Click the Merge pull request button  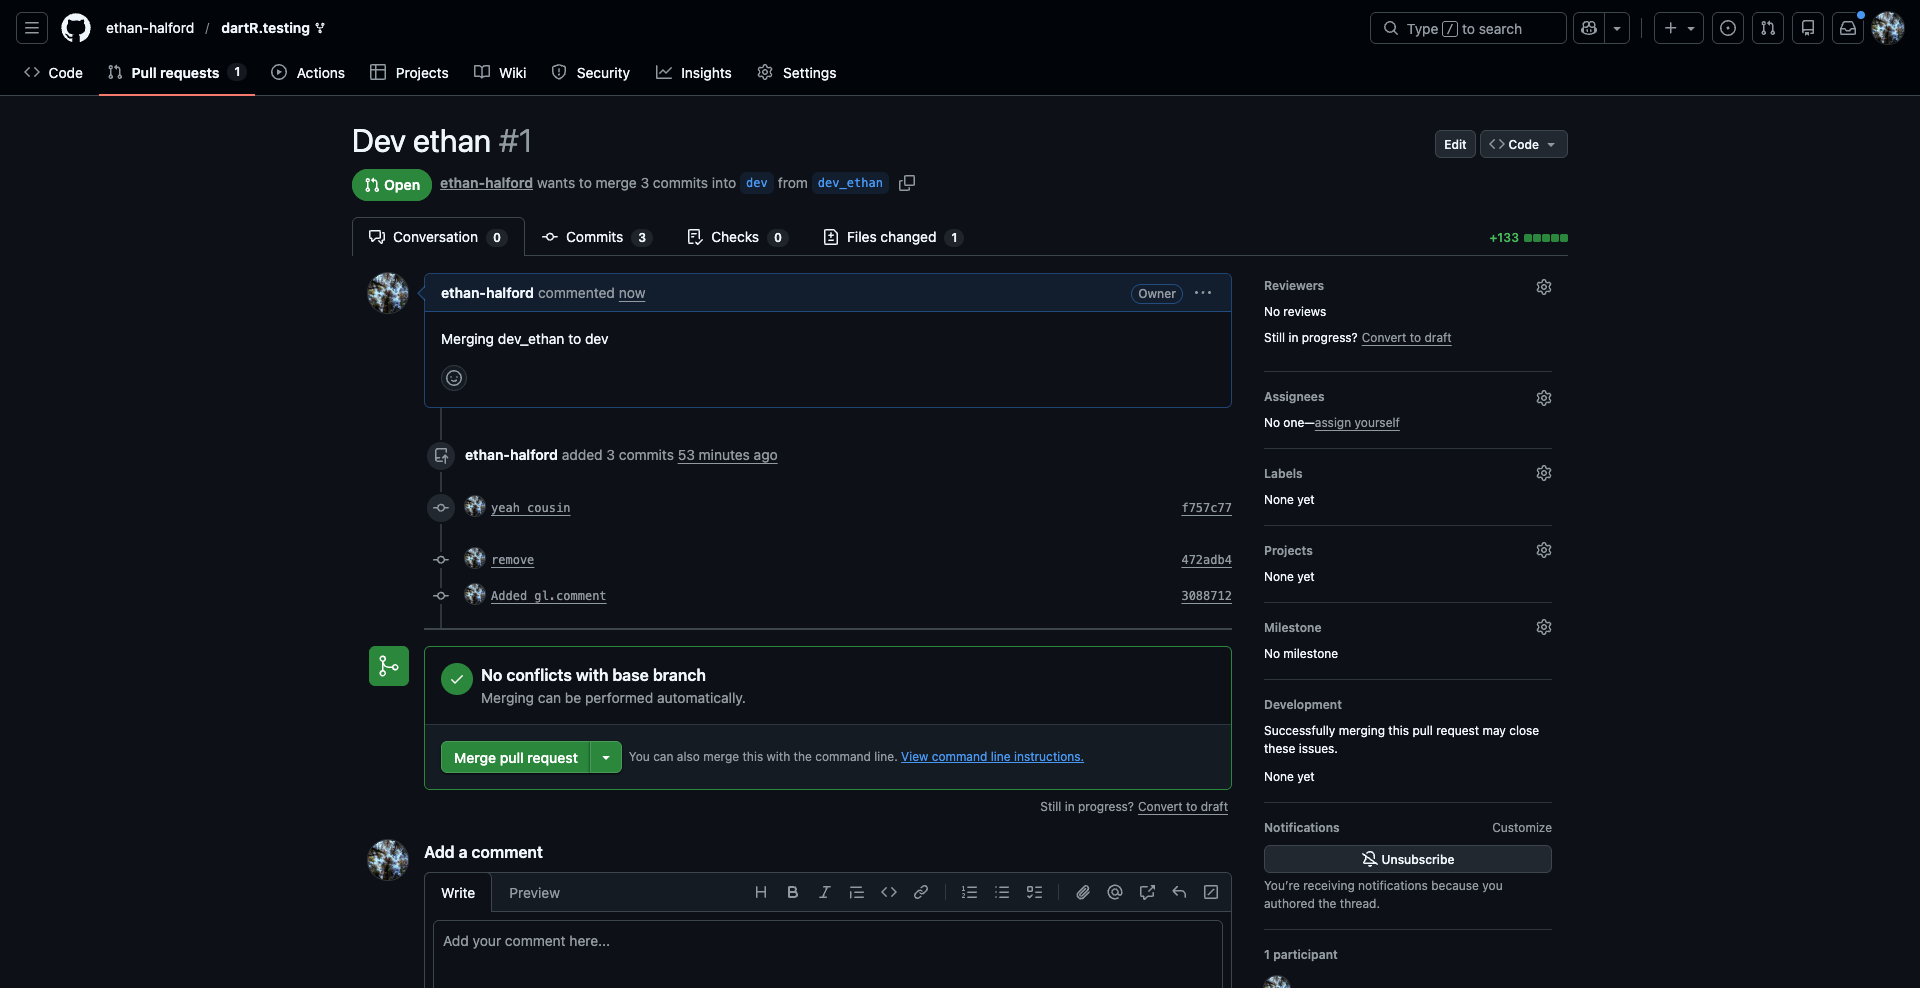pos(515,758)
